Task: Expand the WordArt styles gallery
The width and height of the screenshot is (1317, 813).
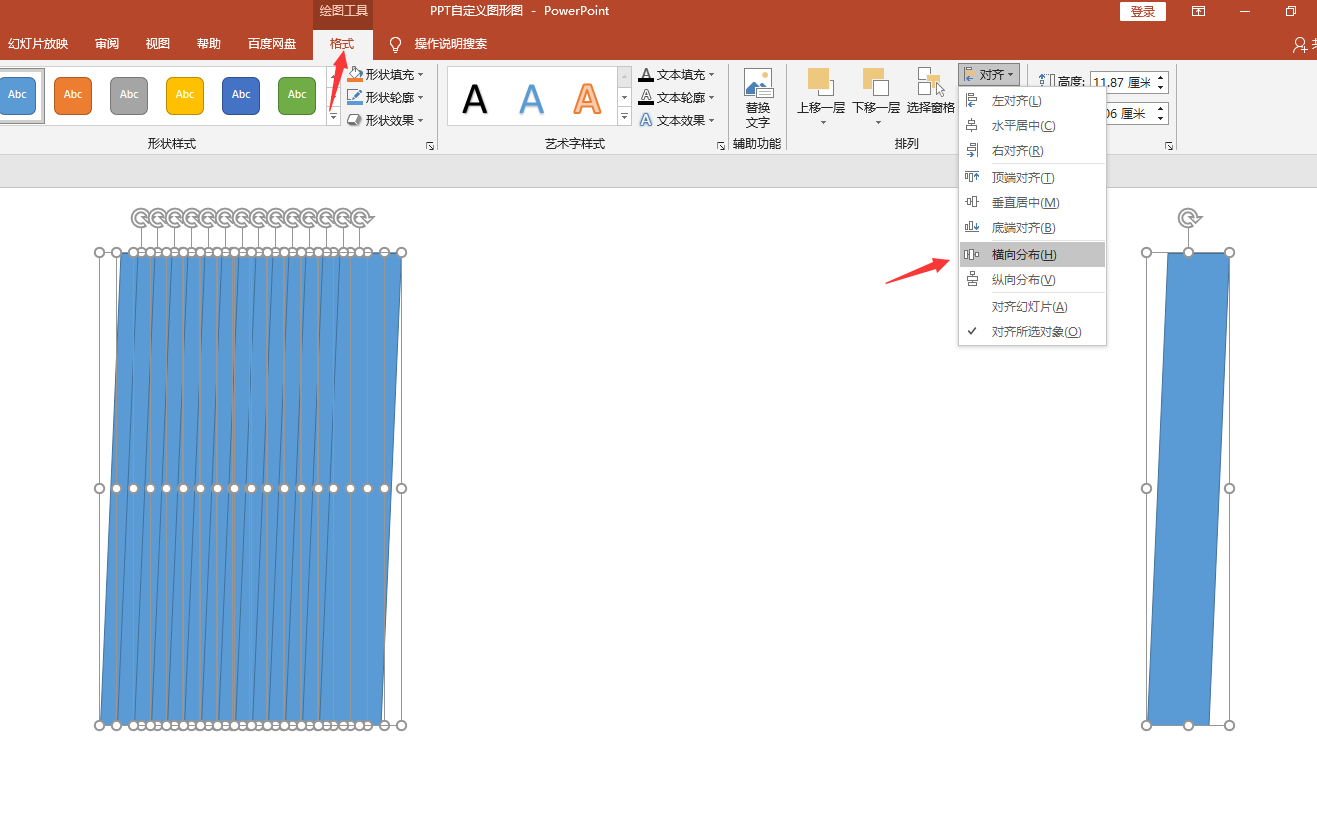Action: click(x=625, y=118)
